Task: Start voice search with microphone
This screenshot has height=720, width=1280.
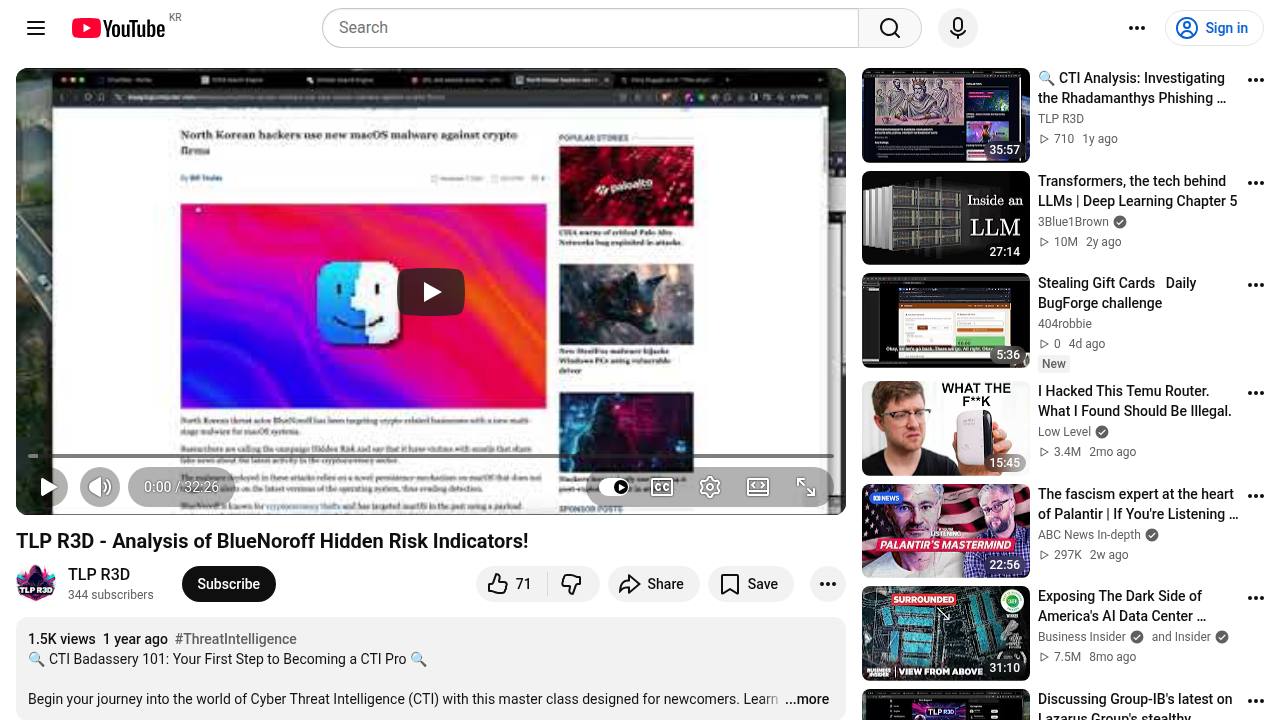Action: [957, 28]
